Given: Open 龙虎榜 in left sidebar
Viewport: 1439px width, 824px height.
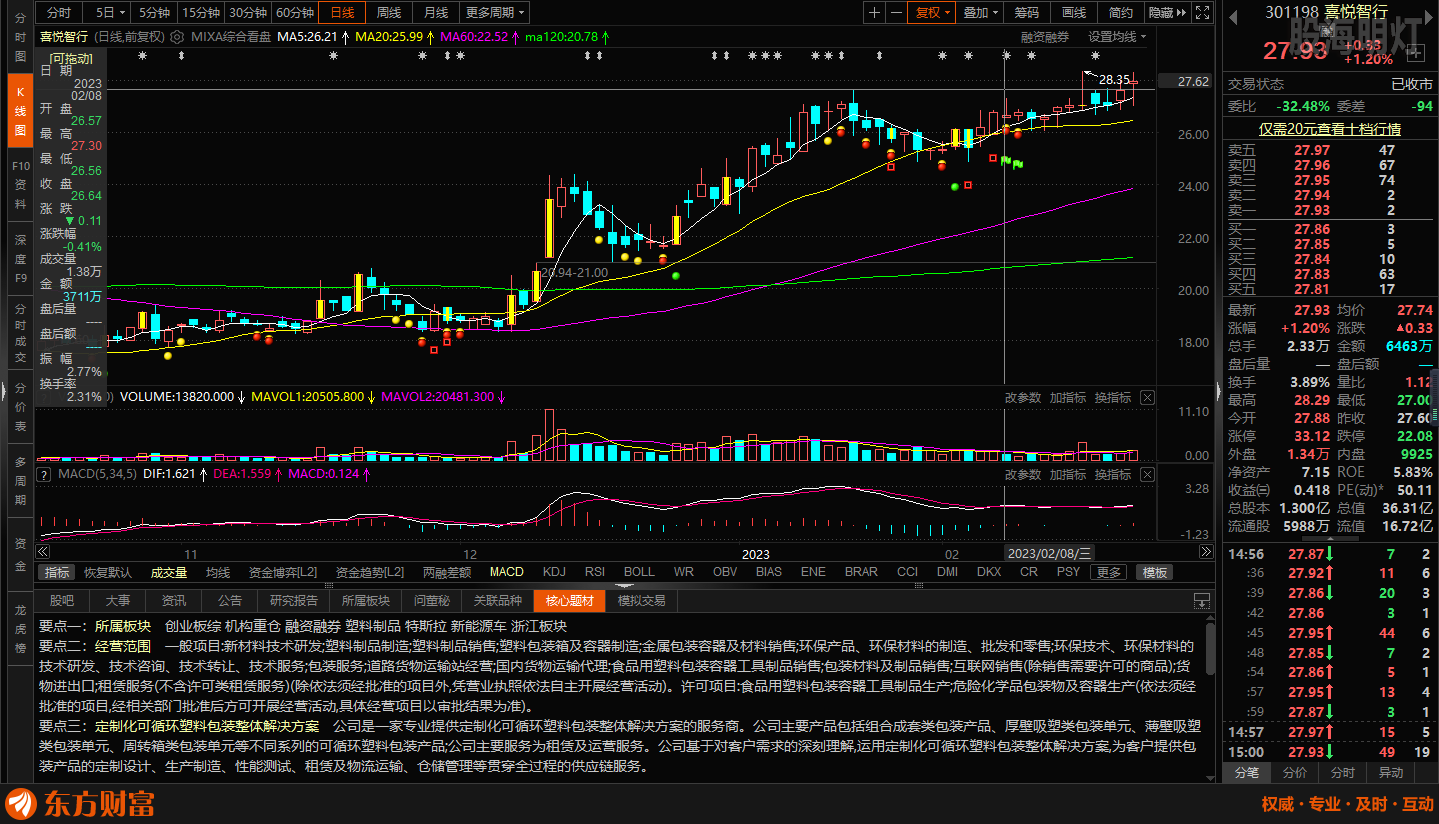Looking at the screenshot, I should point(20,628).
